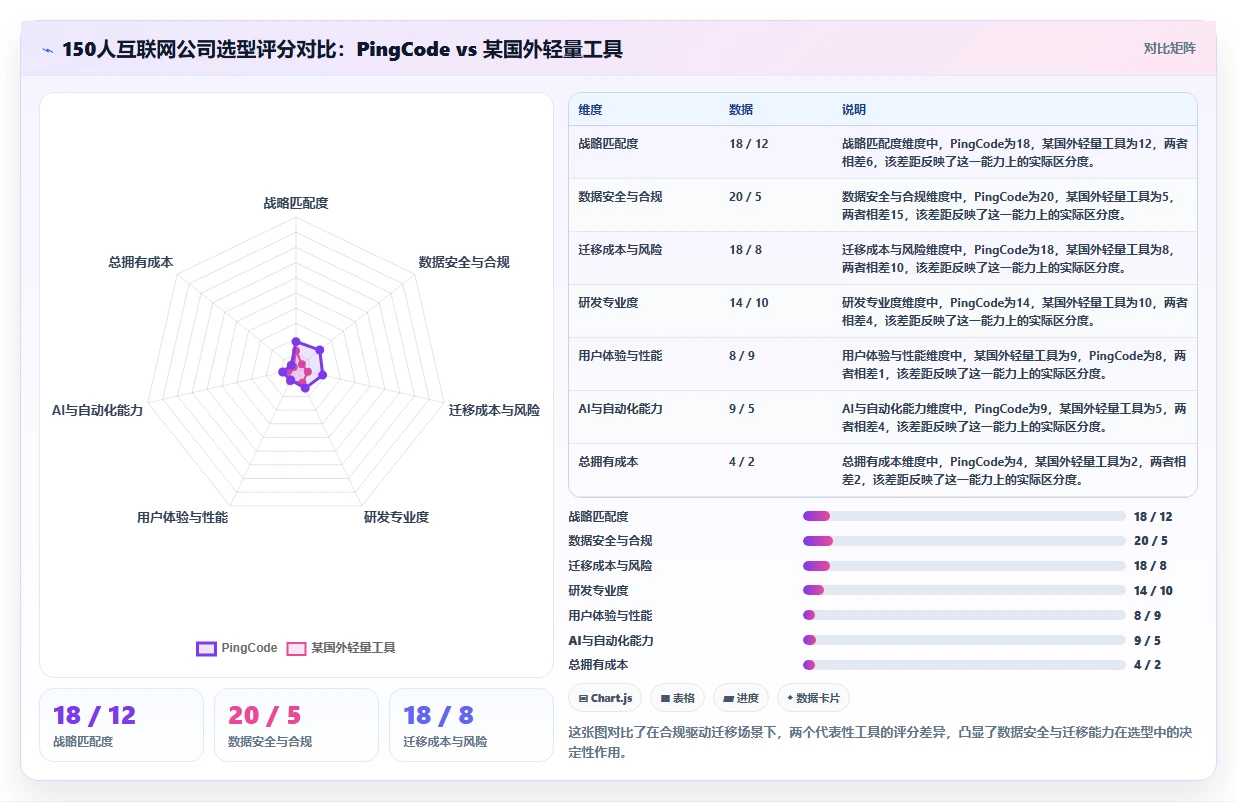Viewport: 1237px width, 802px height.
Task: Select the 数据安全与合规 table row name
Action: 620,197
